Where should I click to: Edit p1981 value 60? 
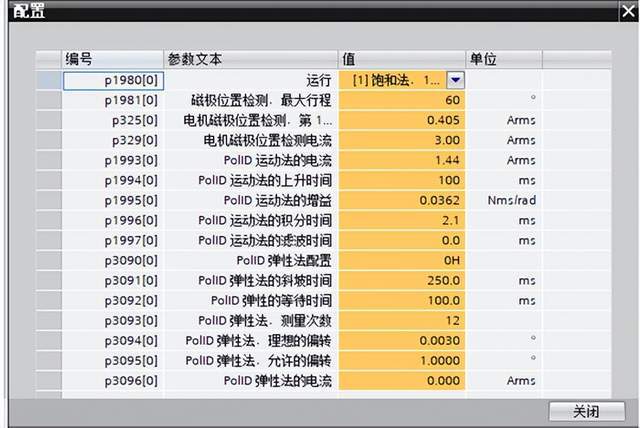click(x=402, y=100)
